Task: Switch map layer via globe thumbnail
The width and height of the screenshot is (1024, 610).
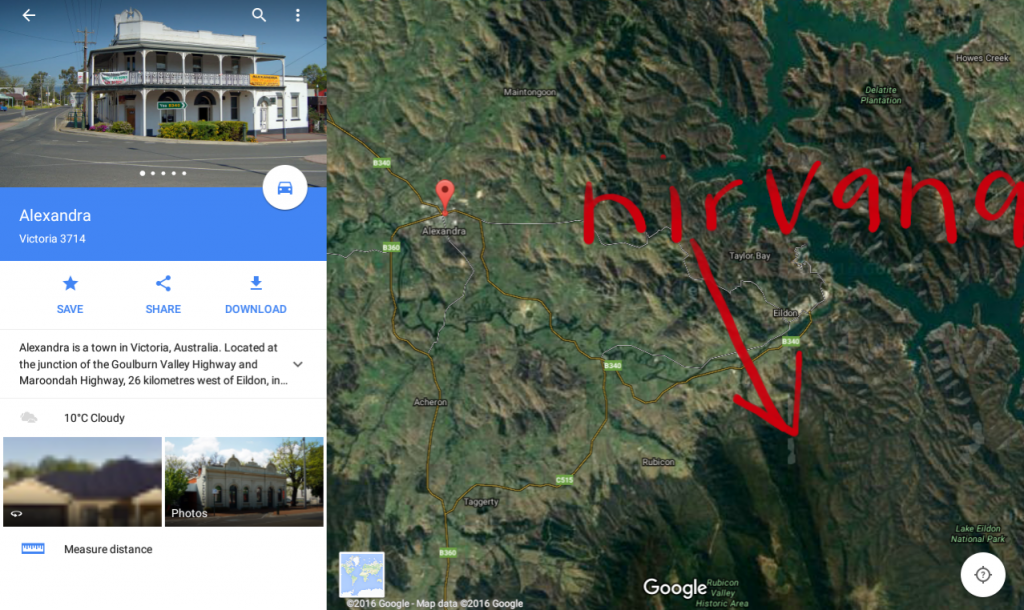Action: coord(362,575)
